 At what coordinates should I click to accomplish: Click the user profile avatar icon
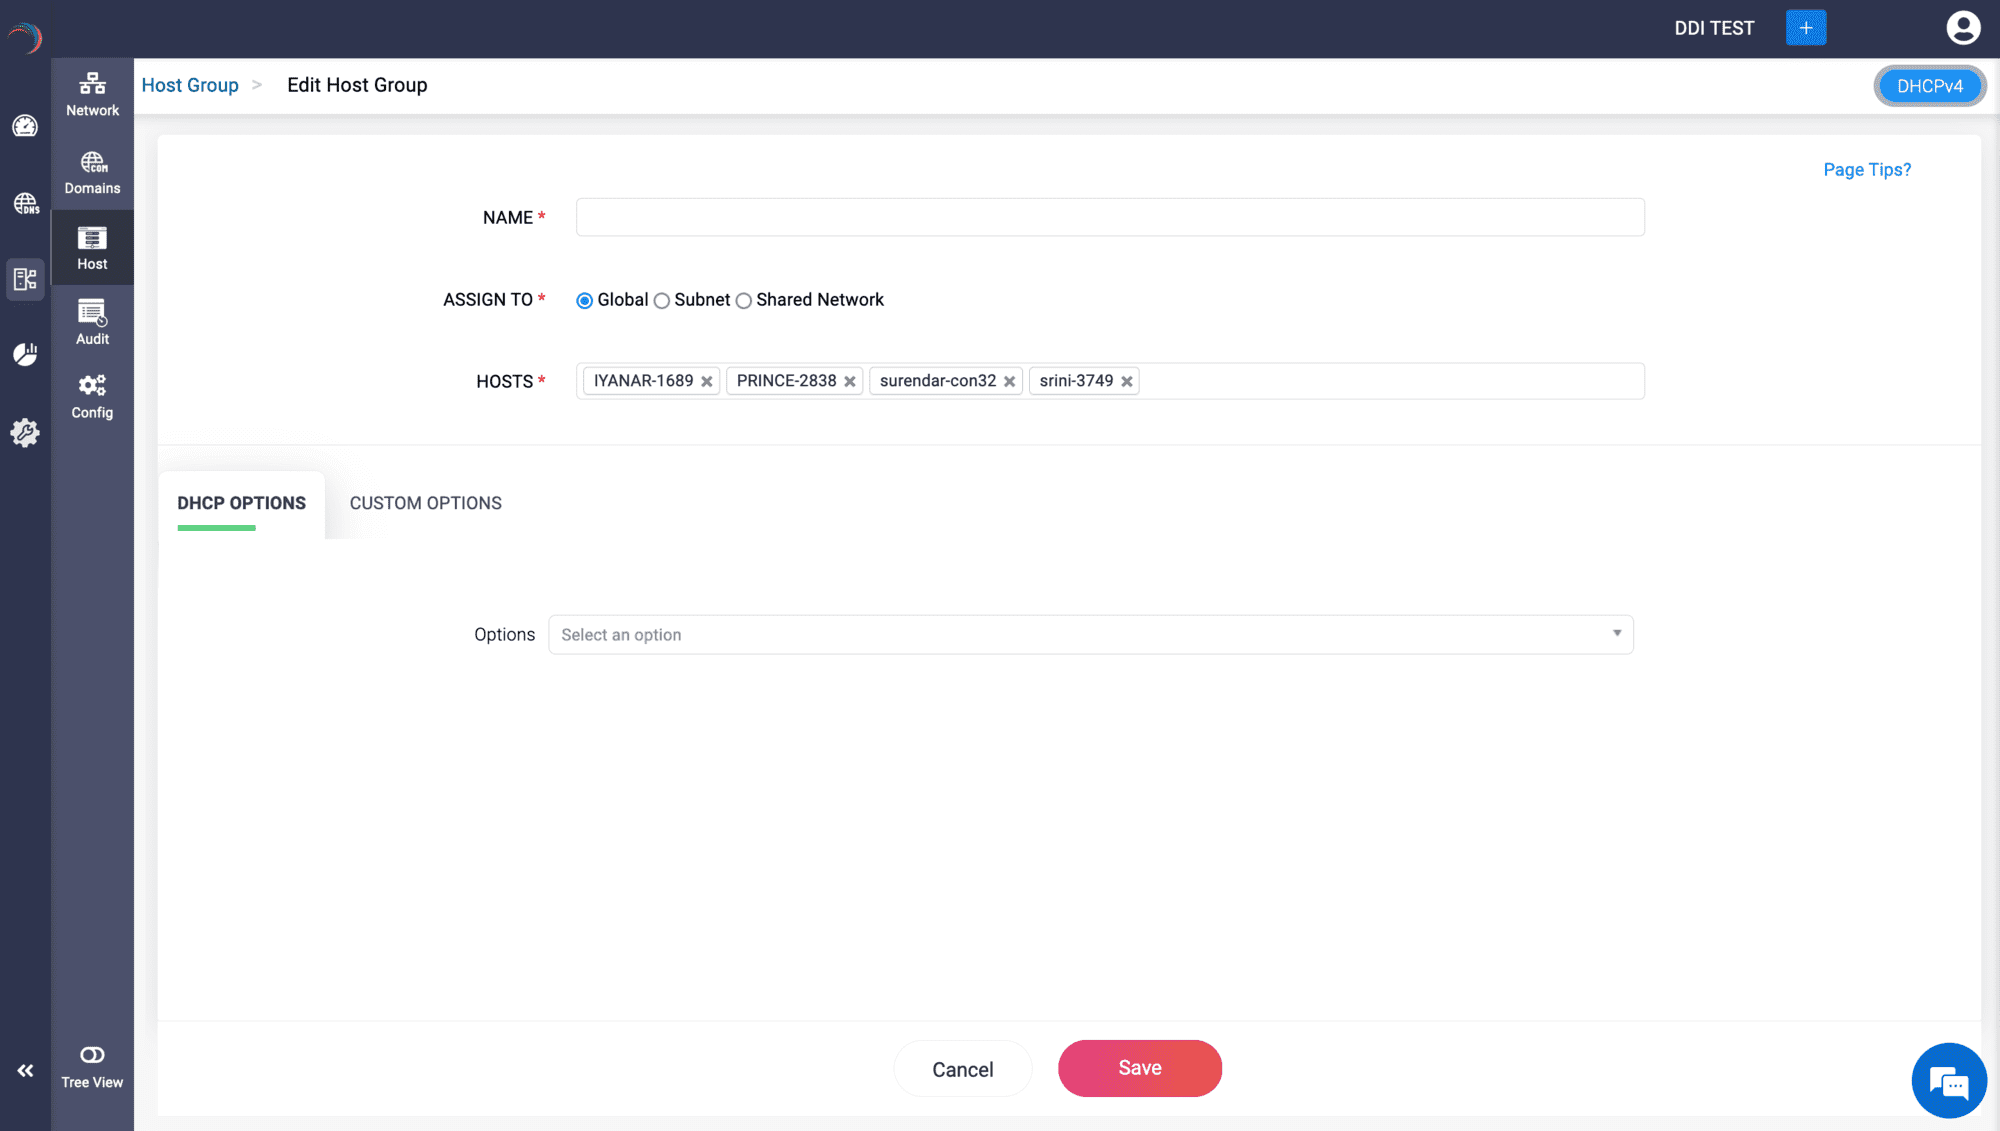(1963, 28)
